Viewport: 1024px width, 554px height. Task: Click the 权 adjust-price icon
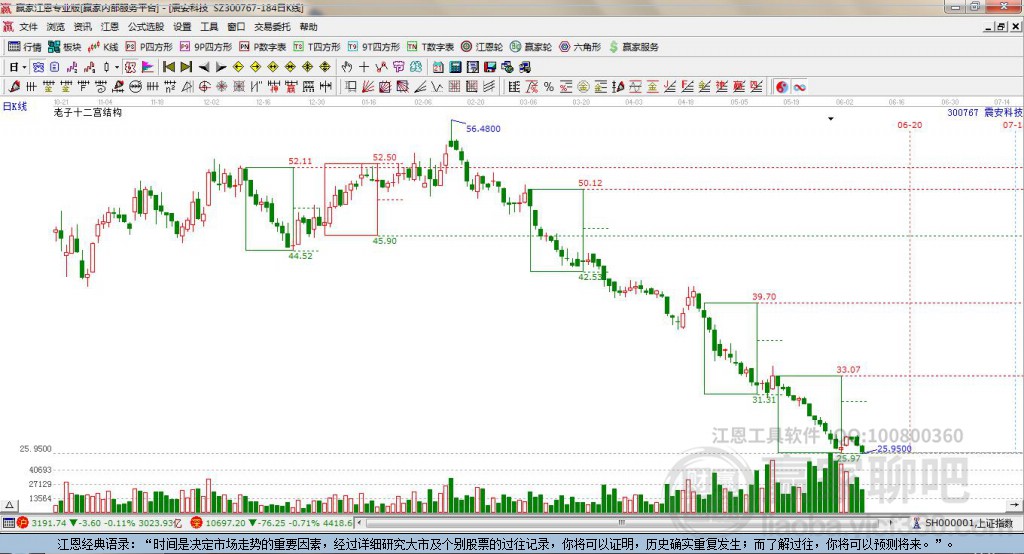(x=130, y=67)
